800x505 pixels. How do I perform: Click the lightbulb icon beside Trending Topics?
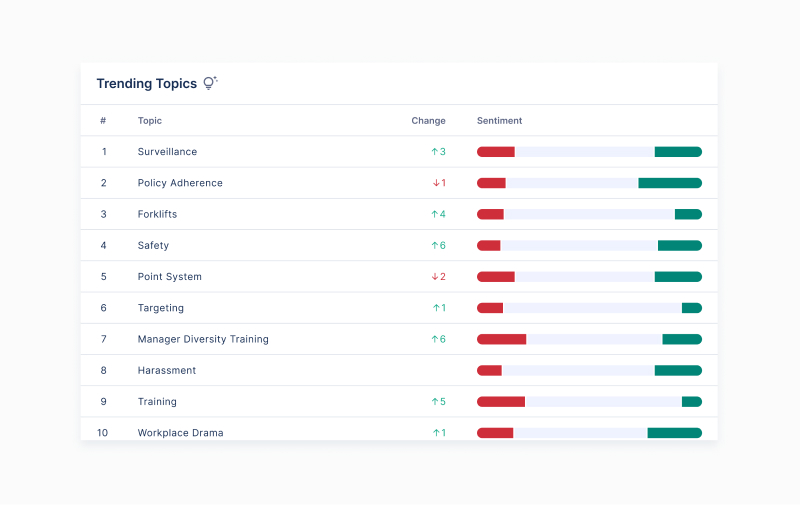coord(210,83)
